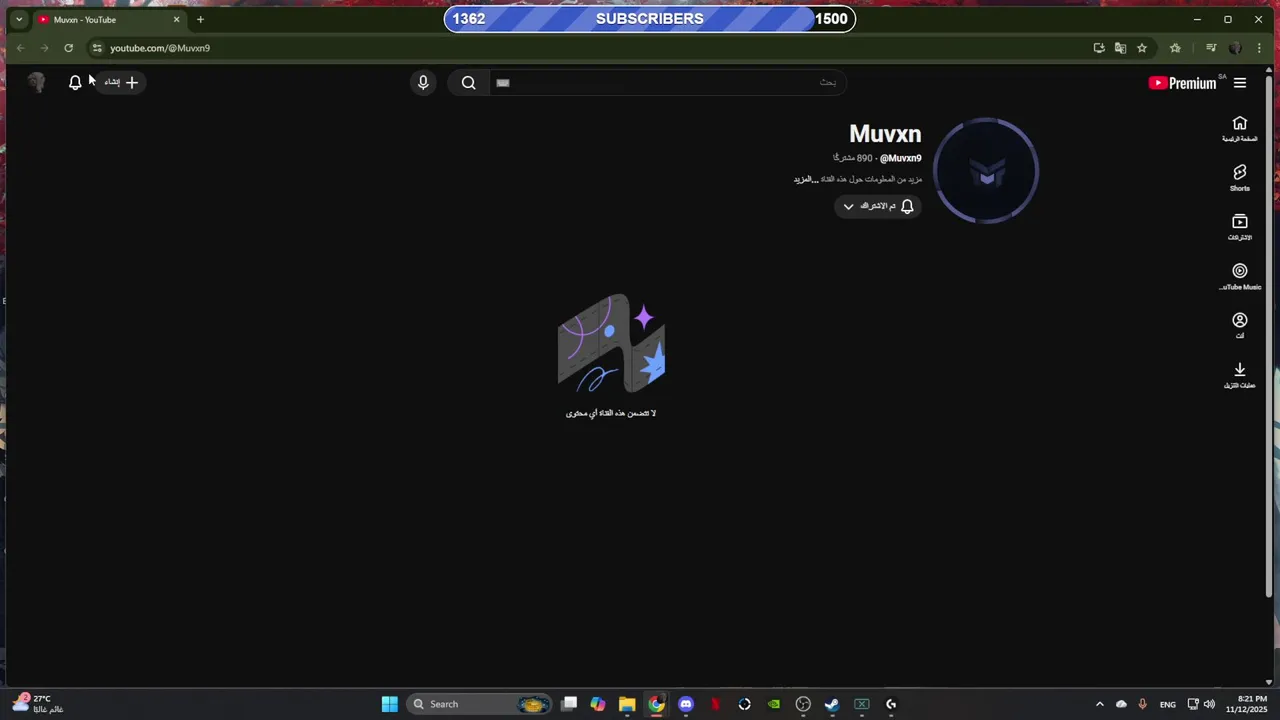Start voice search with the microphone

423,83
